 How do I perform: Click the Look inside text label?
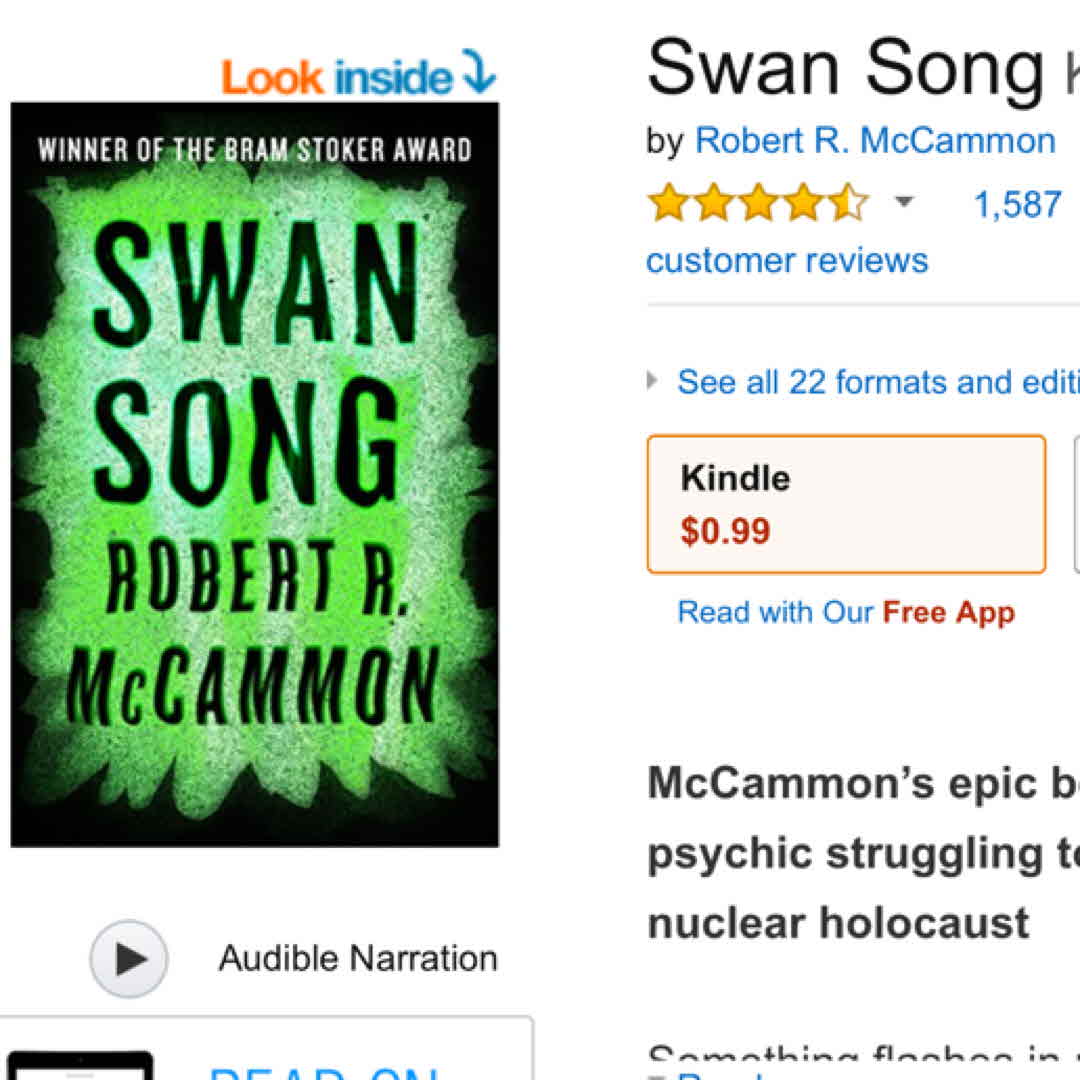tap(337, 78)
